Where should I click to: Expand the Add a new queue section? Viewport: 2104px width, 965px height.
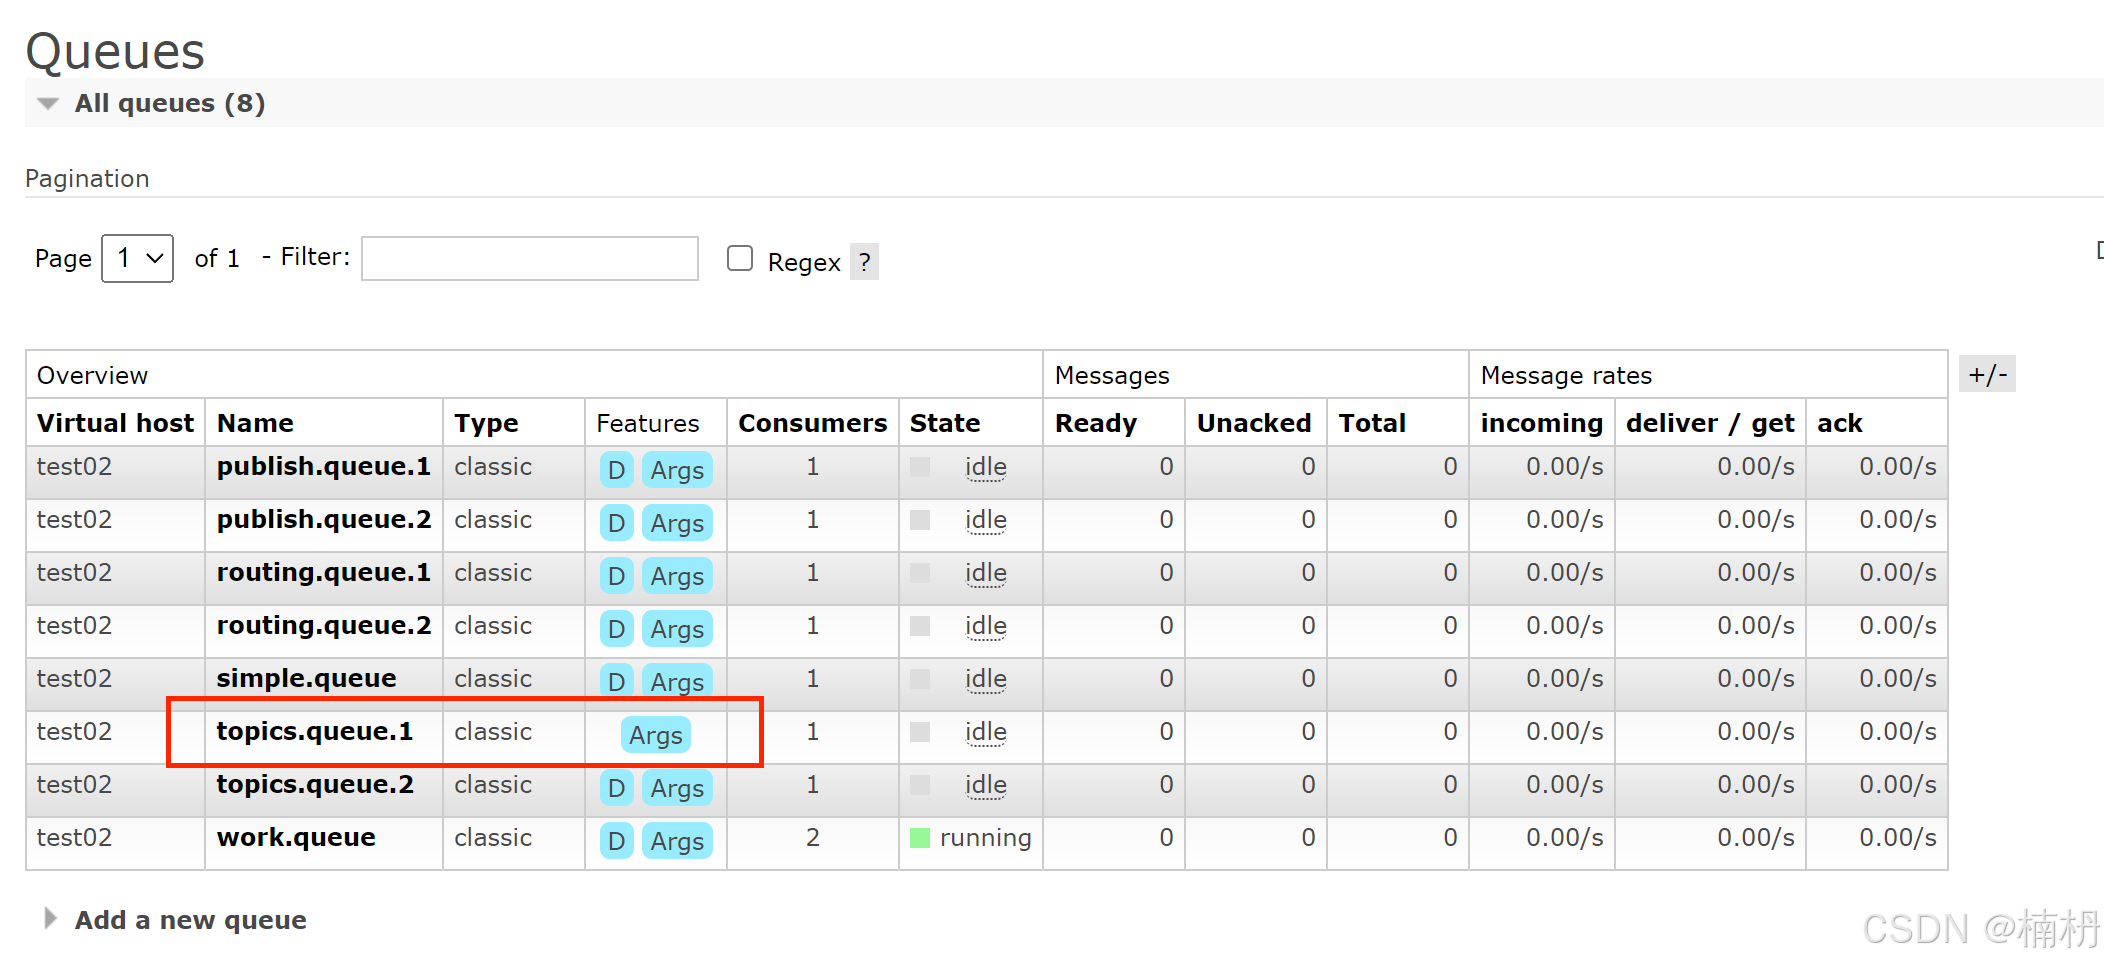[x=189, y=919]
